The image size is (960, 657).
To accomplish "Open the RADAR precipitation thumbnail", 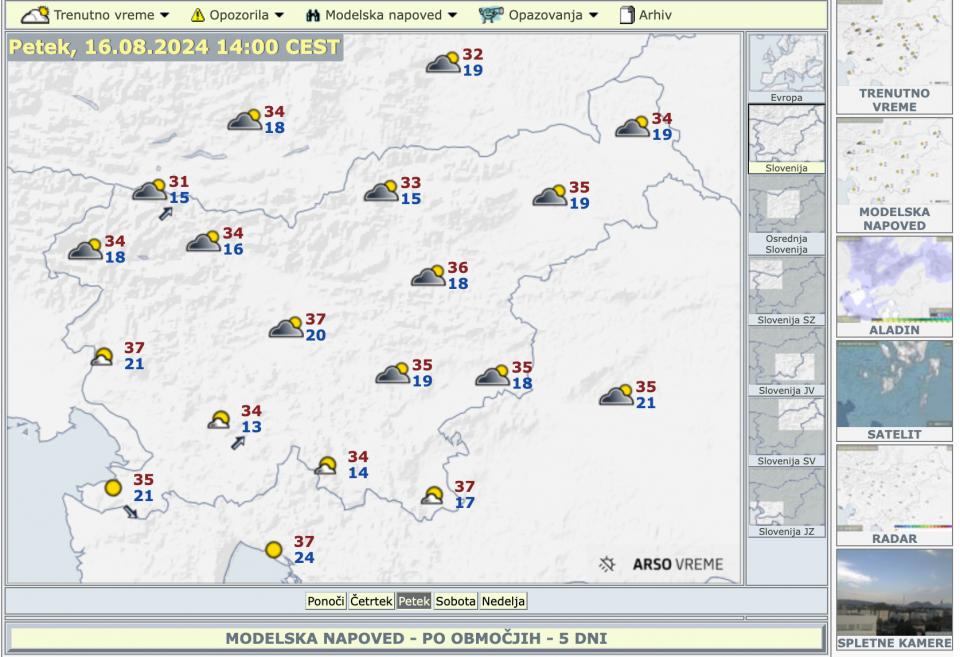I will 894,495.
